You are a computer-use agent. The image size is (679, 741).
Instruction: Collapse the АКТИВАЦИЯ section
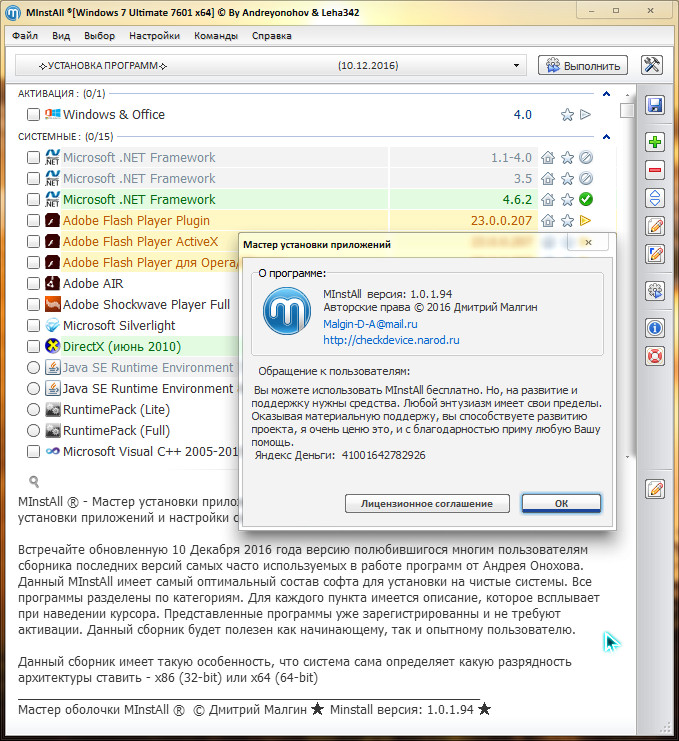point(606,94)
